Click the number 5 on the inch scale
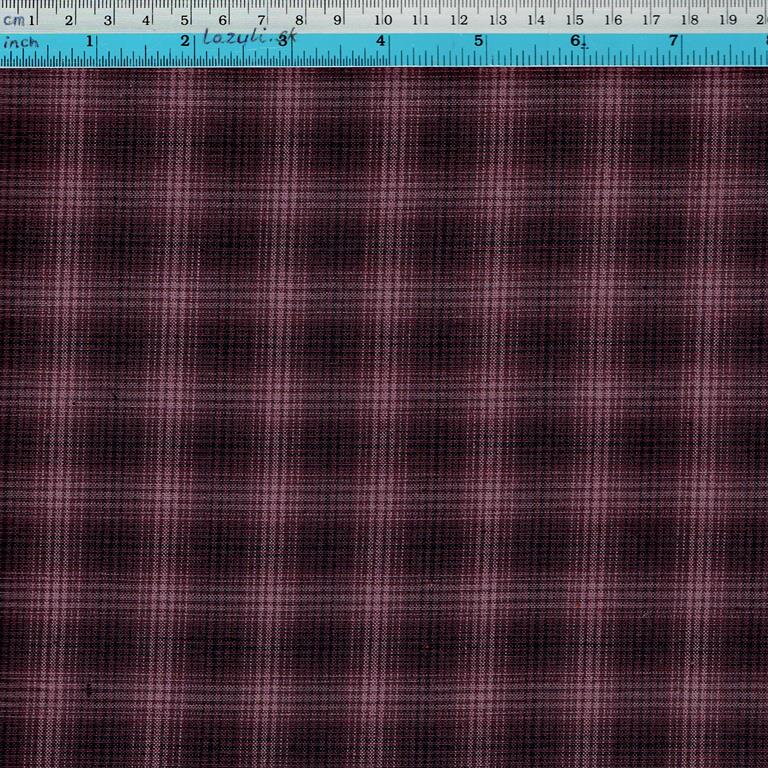The height and width of the screenshot is (768, 768). click(x=478, y=41)
